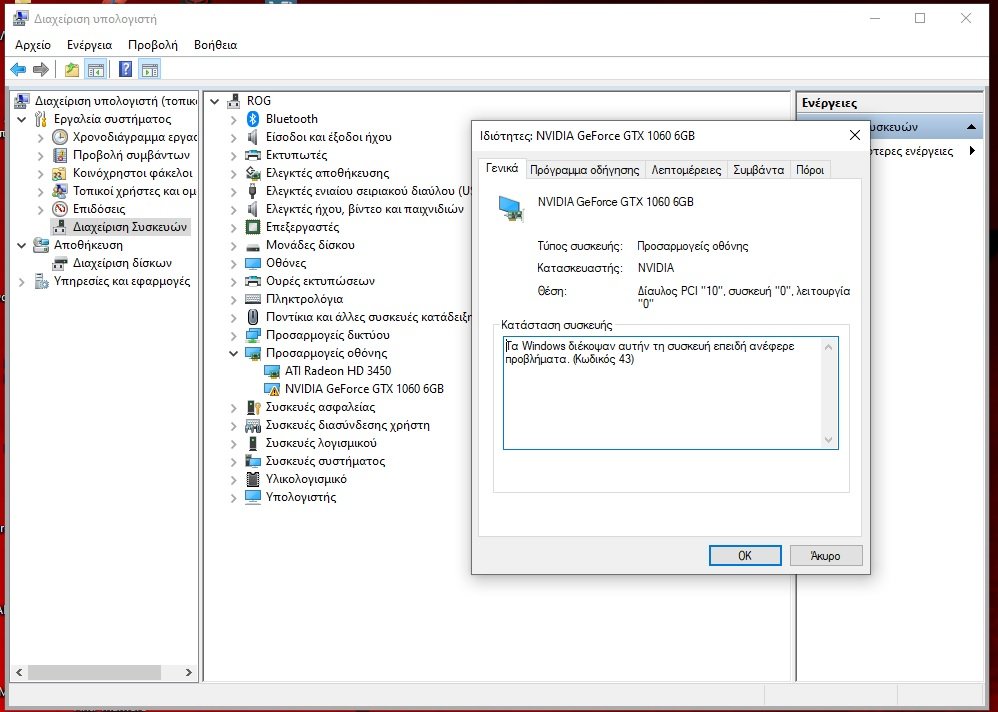Viewport: 998px width, 712px height.
Task: Switch to the Συμβάντα tab
Action: [758, 170]
